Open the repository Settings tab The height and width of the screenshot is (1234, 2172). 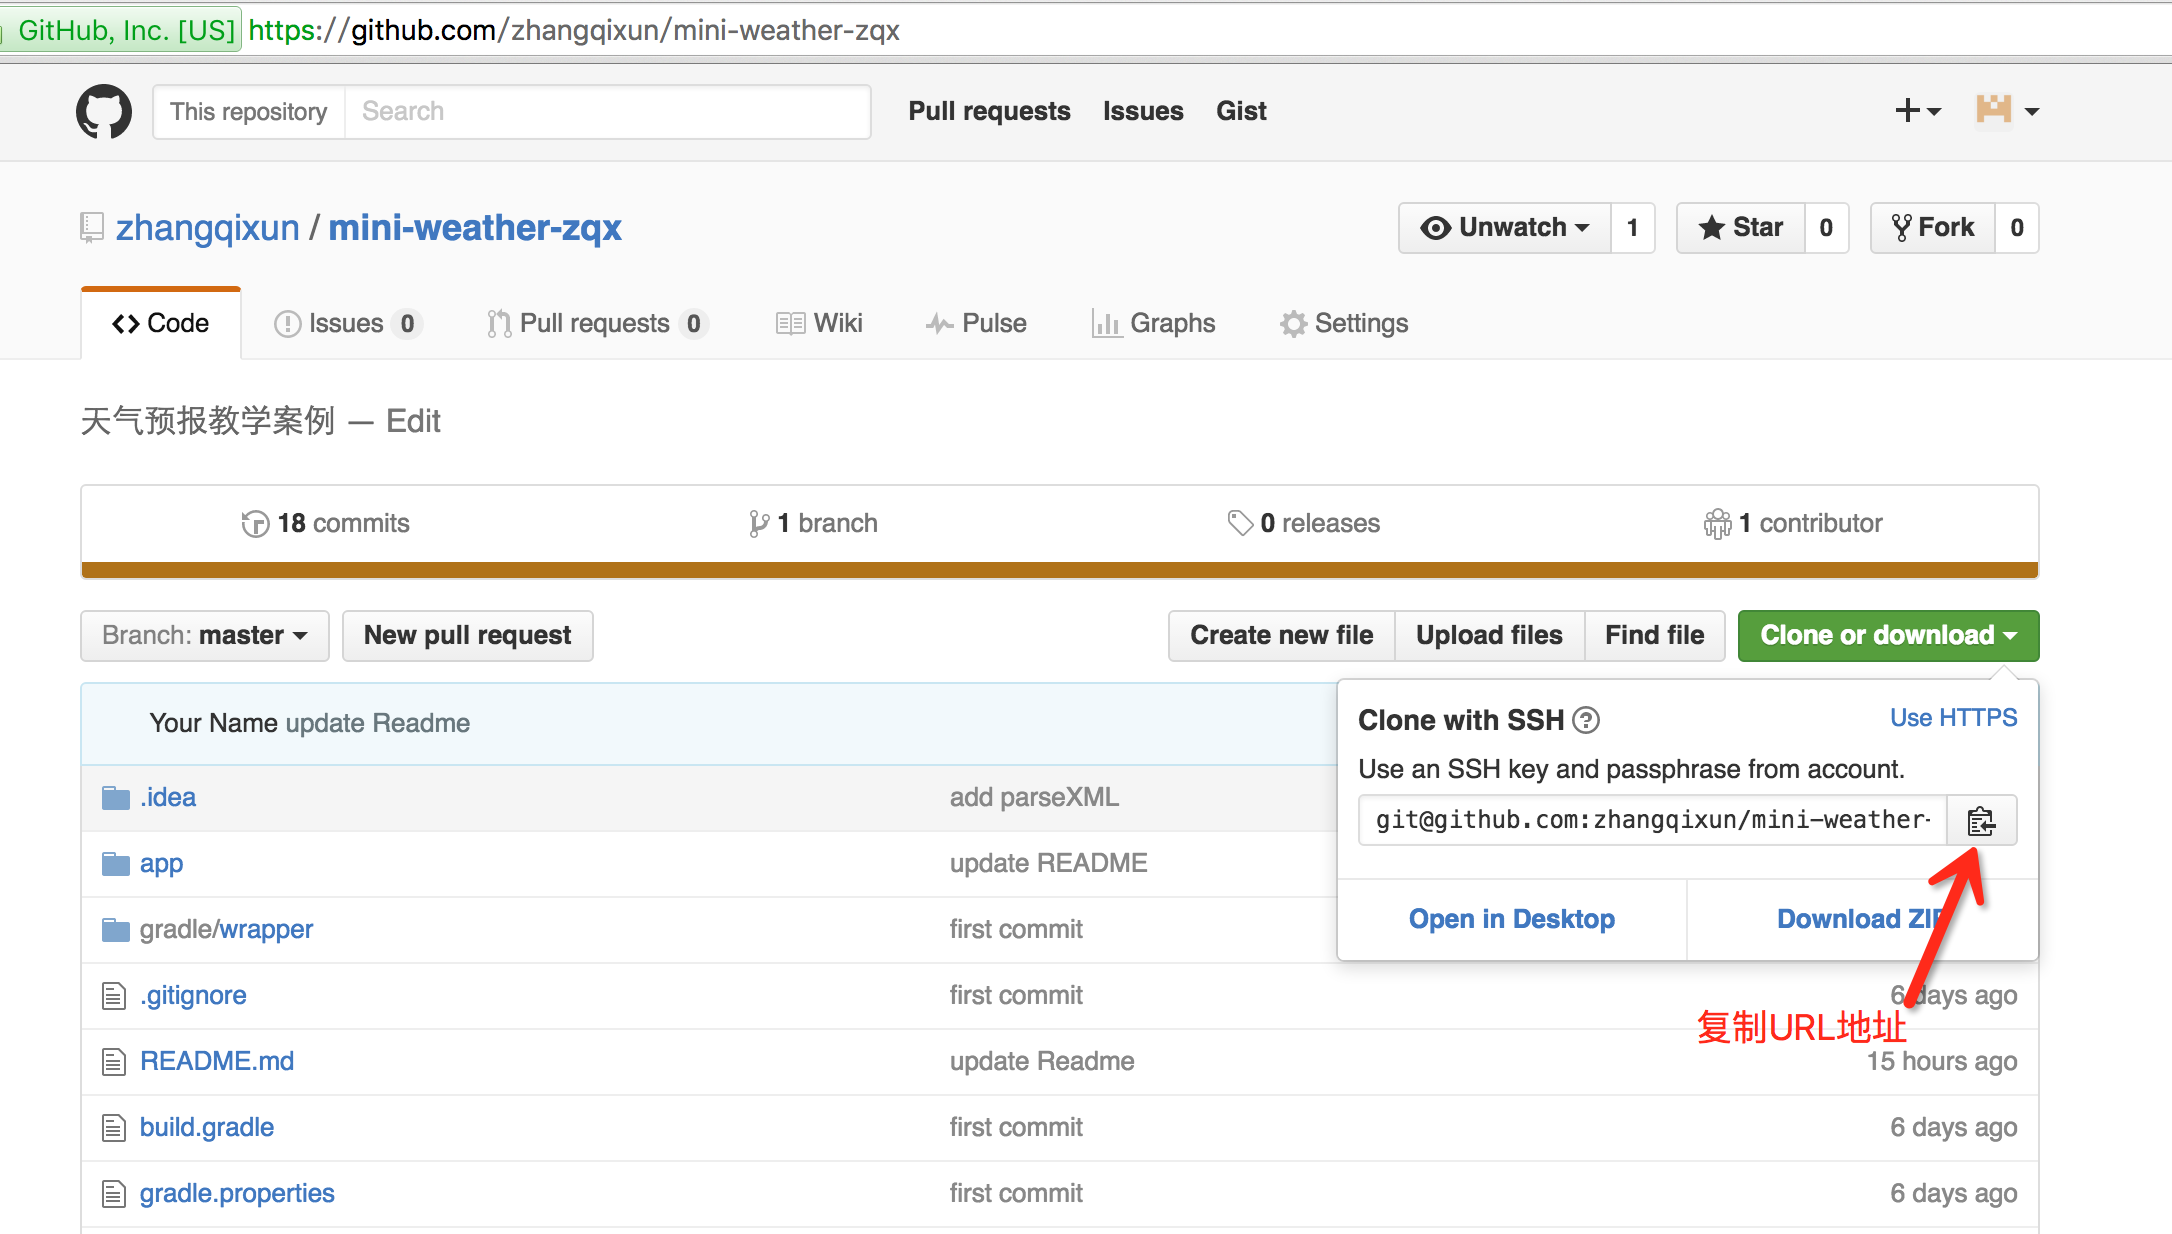point(1344,324)
